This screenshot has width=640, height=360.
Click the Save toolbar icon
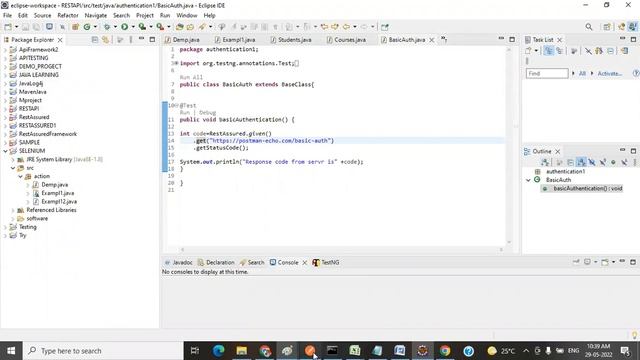point(25,27)
